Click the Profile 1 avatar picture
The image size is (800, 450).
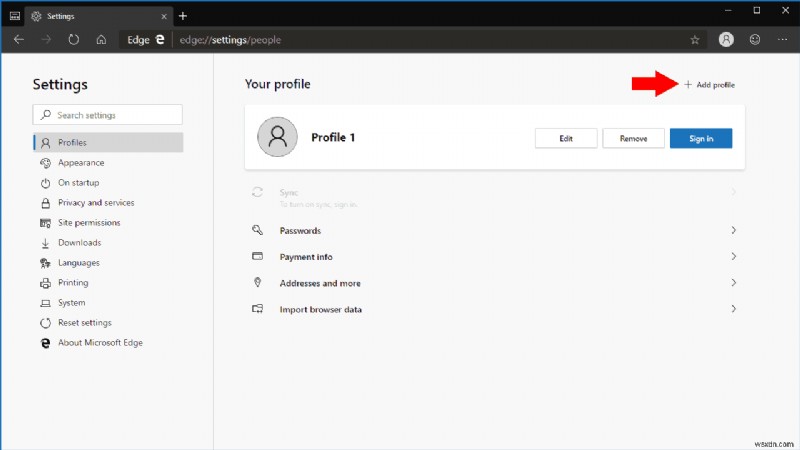pos(277,137)
